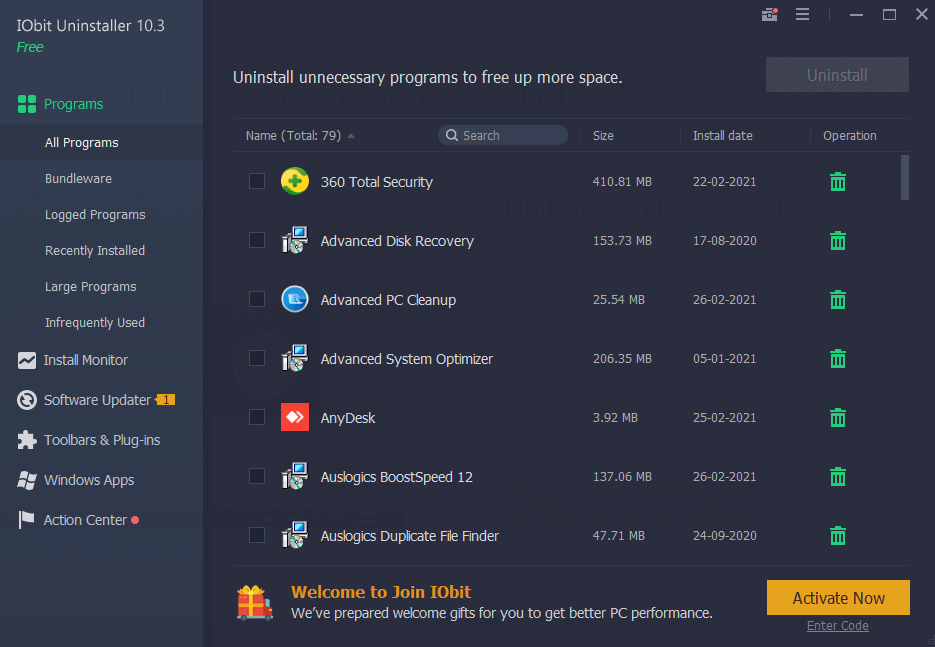The height and width of the screenshot is (647, 935).
Task: Open the Install Monitor panel
Action: coord(85,360)
